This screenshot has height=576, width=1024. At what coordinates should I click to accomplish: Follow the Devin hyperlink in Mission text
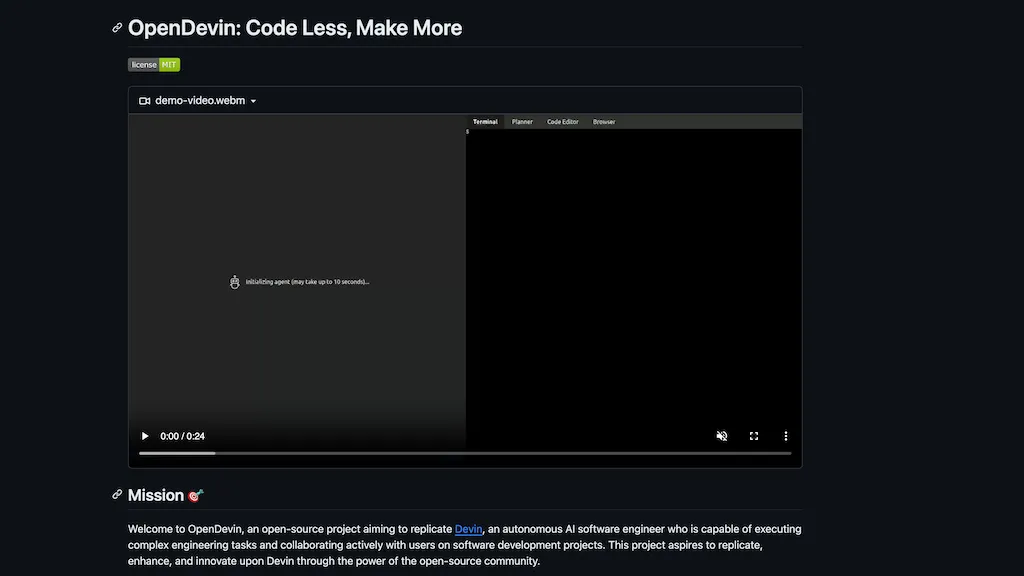click(468, 529)
